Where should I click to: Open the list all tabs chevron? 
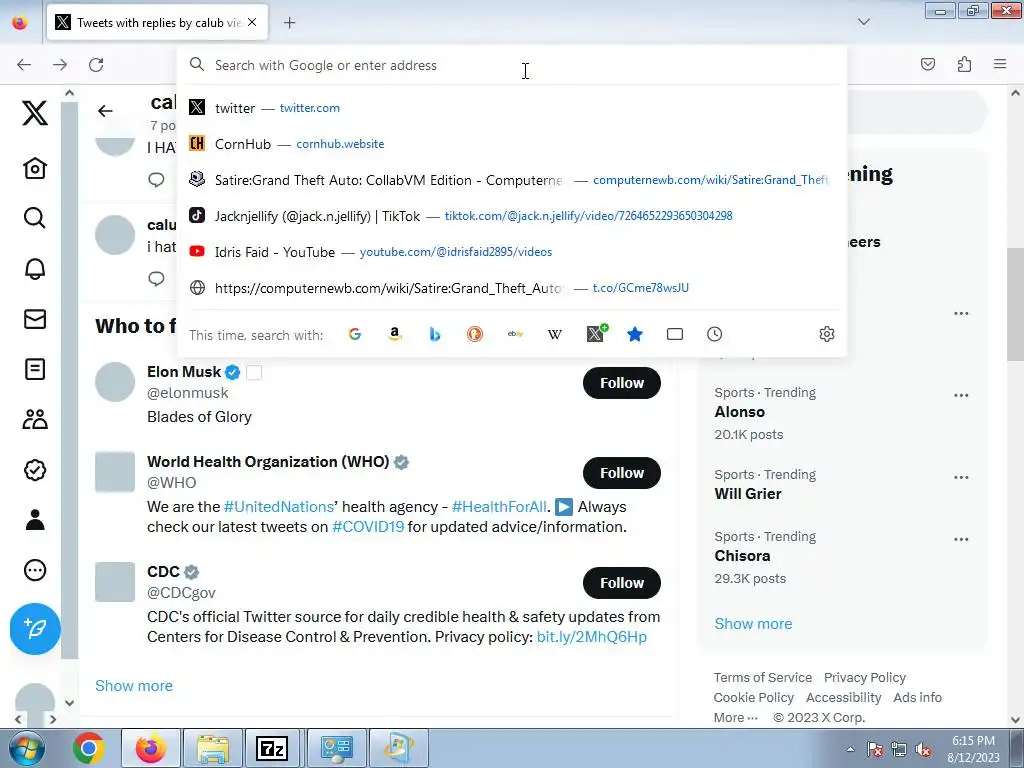point(863,22)
